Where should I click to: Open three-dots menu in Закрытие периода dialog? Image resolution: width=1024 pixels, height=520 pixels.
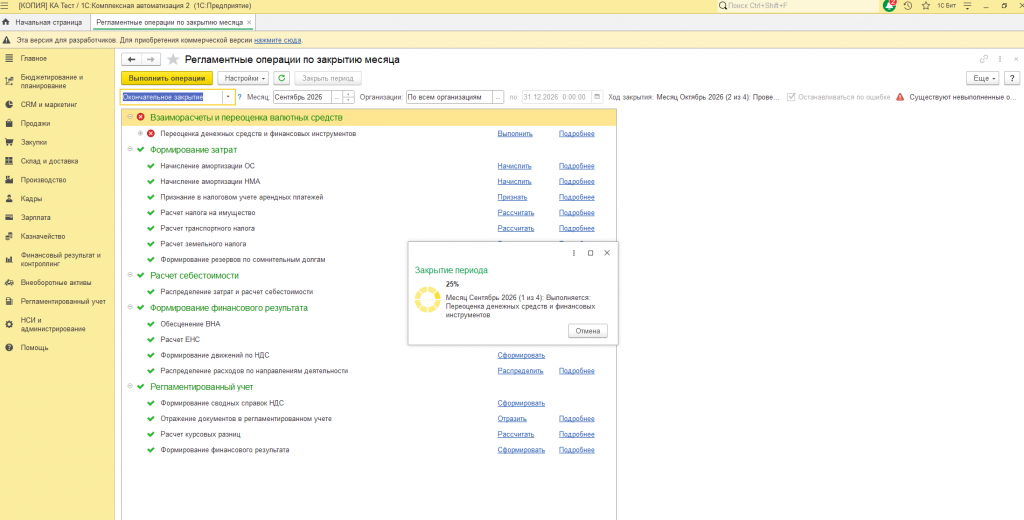click(574, 253)
